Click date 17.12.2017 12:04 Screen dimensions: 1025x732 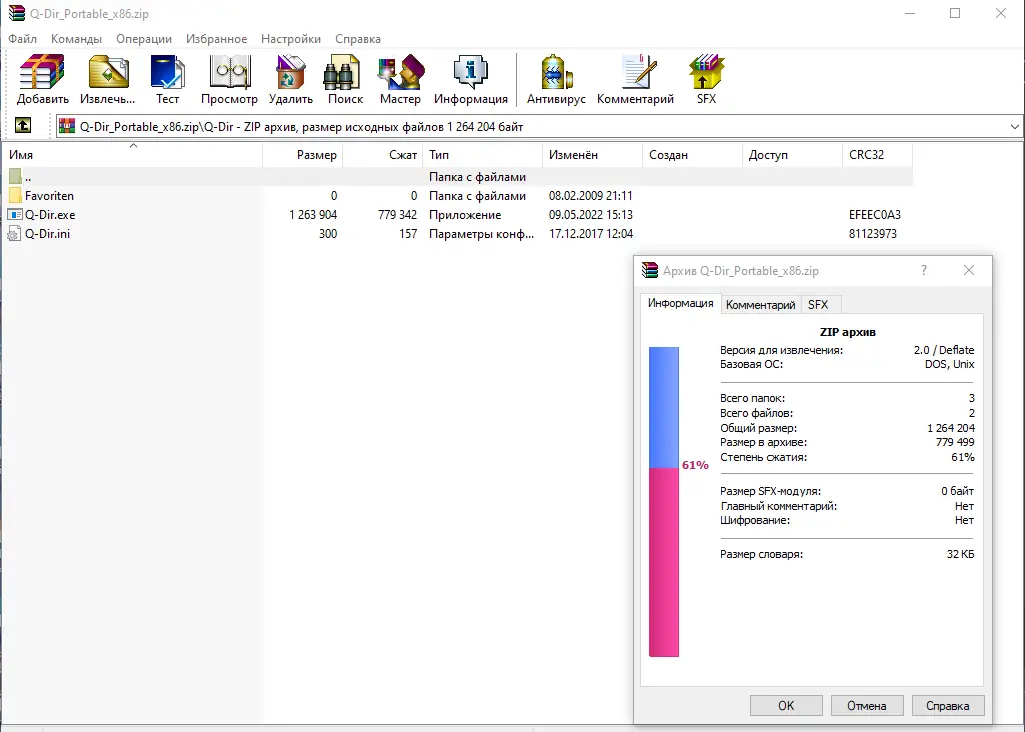591,233
